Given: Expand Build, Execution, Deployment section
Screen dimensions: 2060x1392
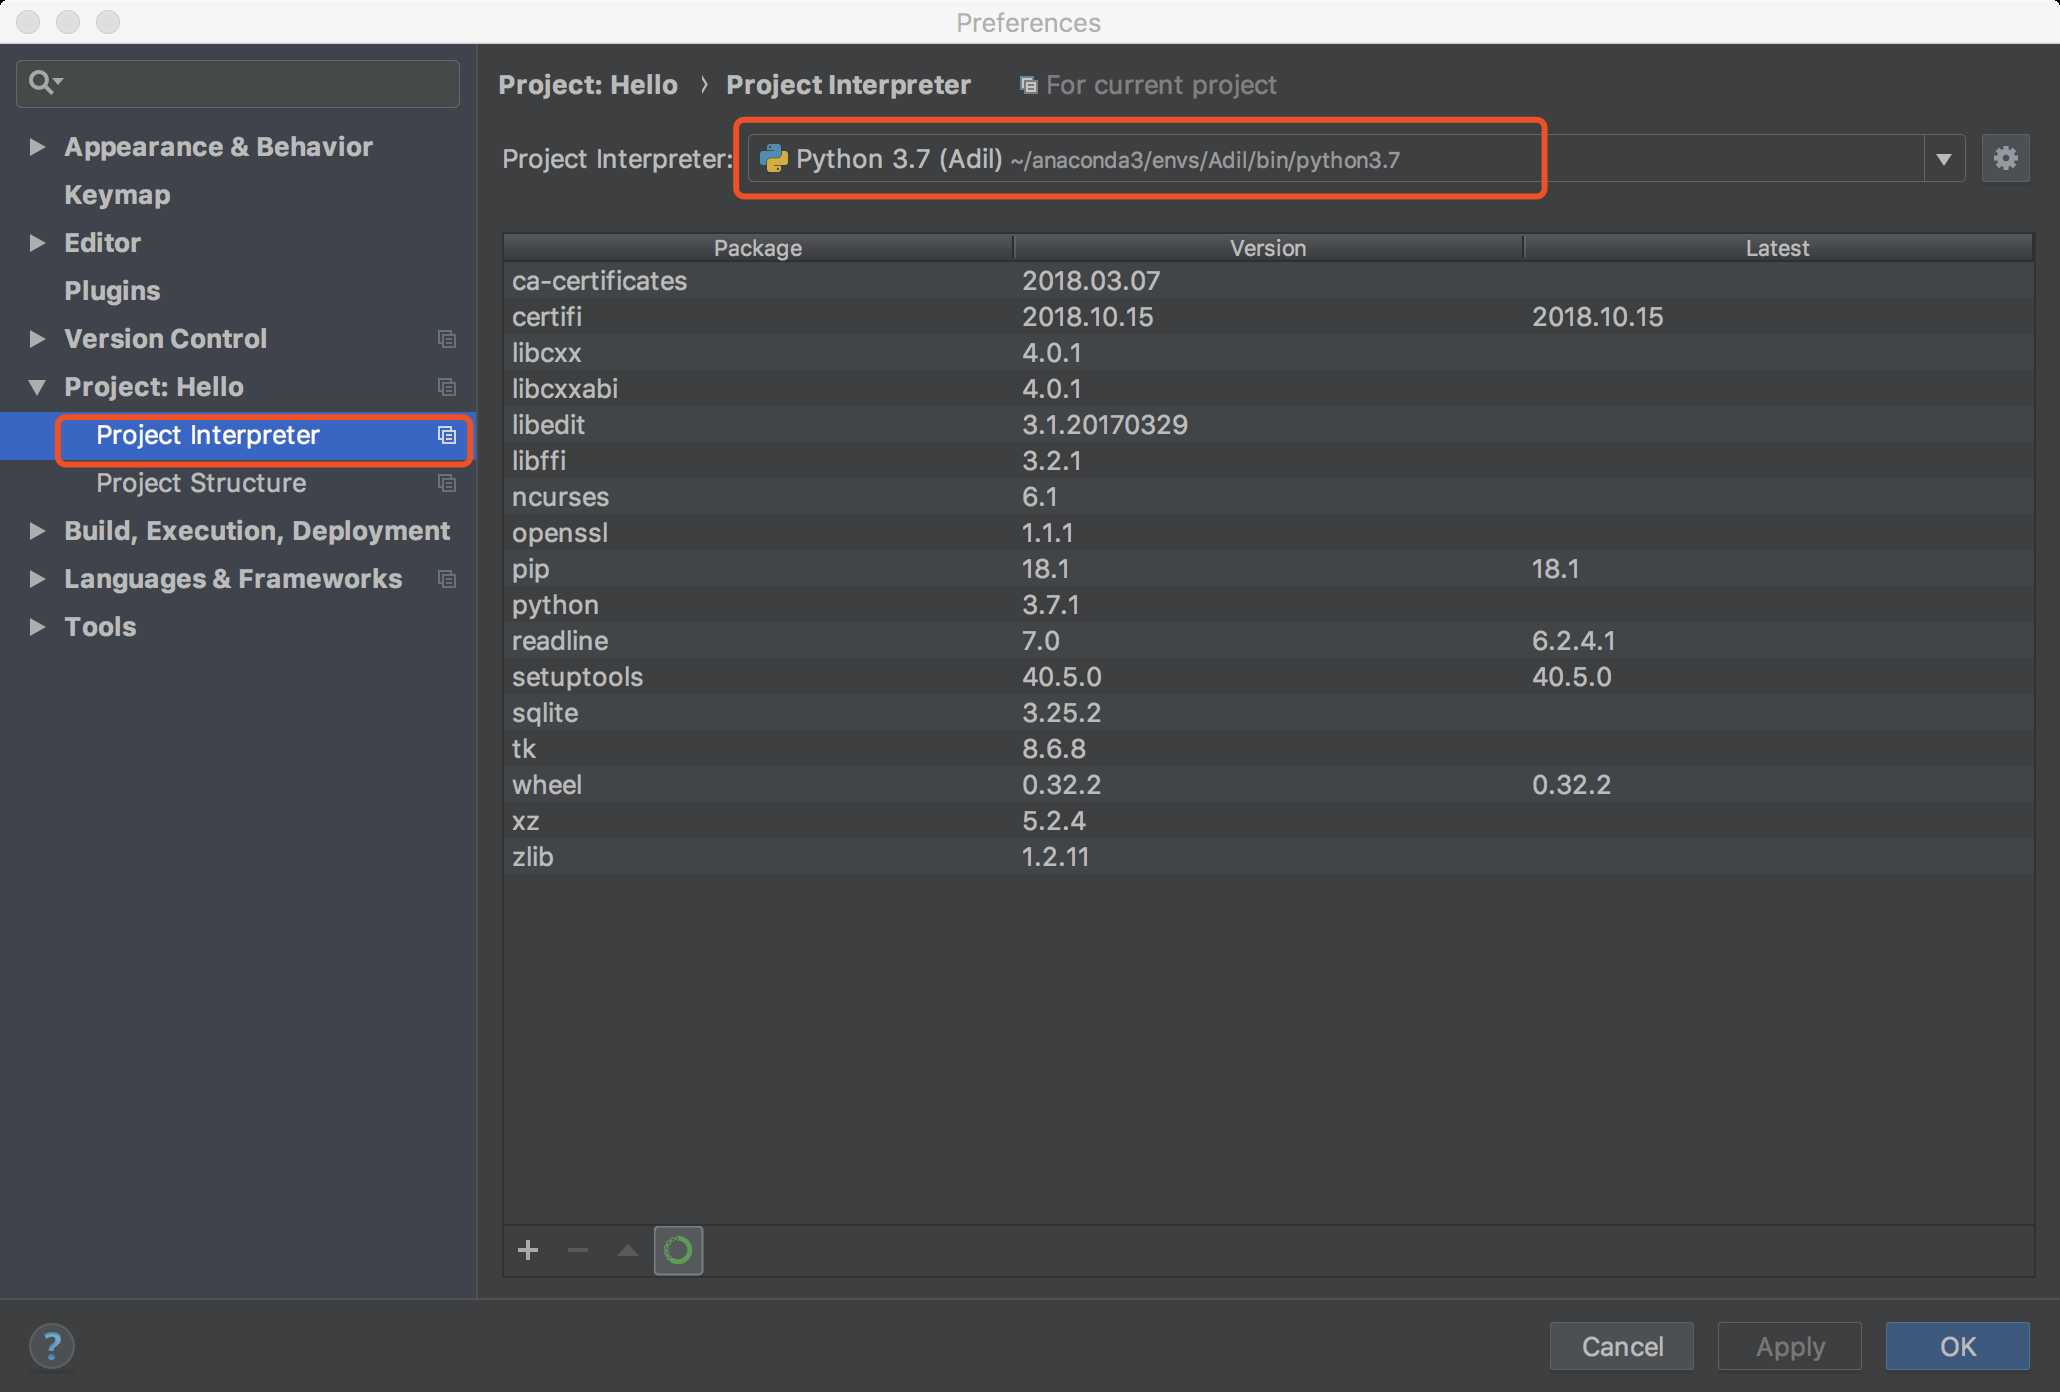Looking at the screenshot, I should (37, 531).
